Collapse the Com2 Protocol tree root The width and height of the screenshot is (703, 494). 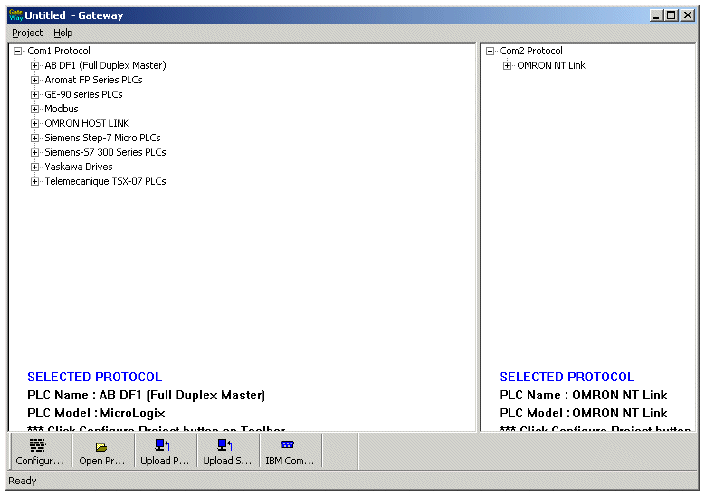pos(490,51)
